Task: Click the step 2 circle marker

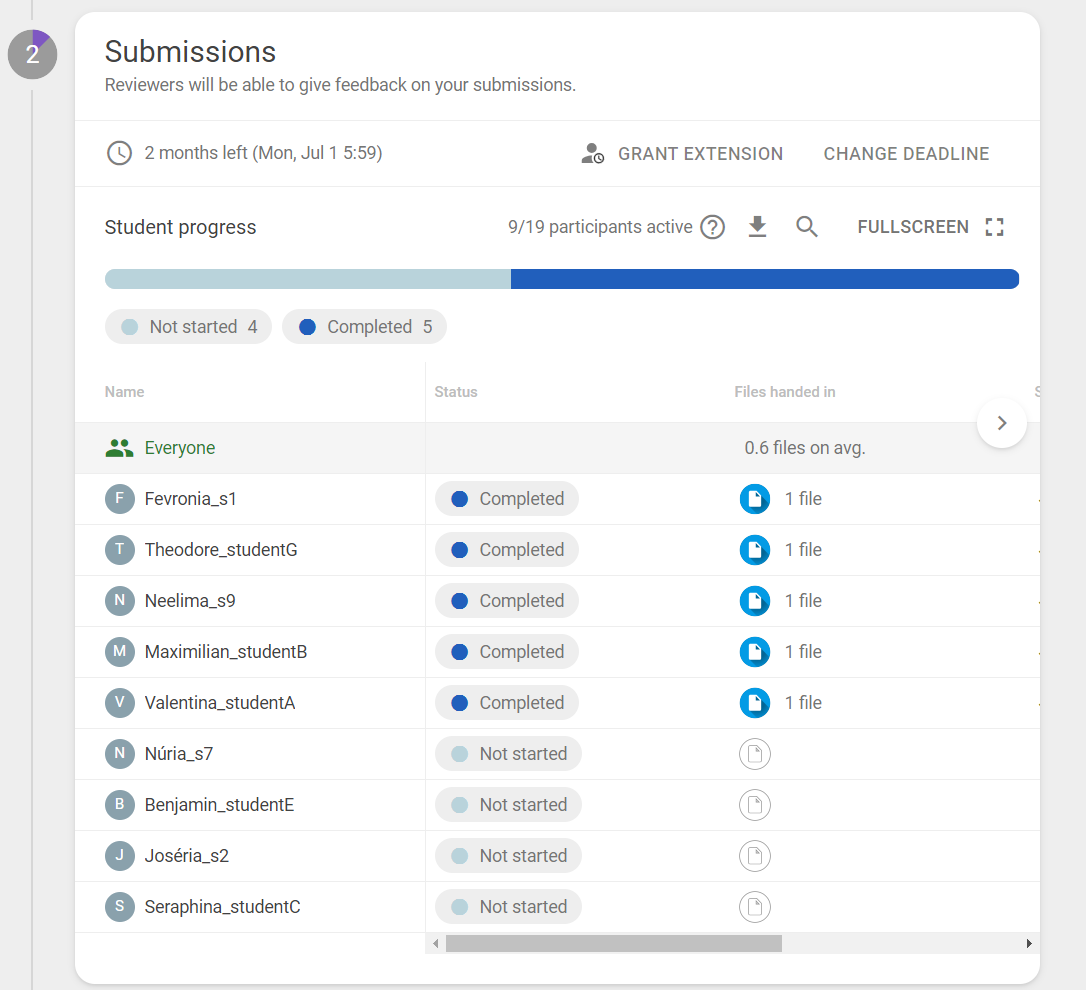Action: [x=33, y=54]
